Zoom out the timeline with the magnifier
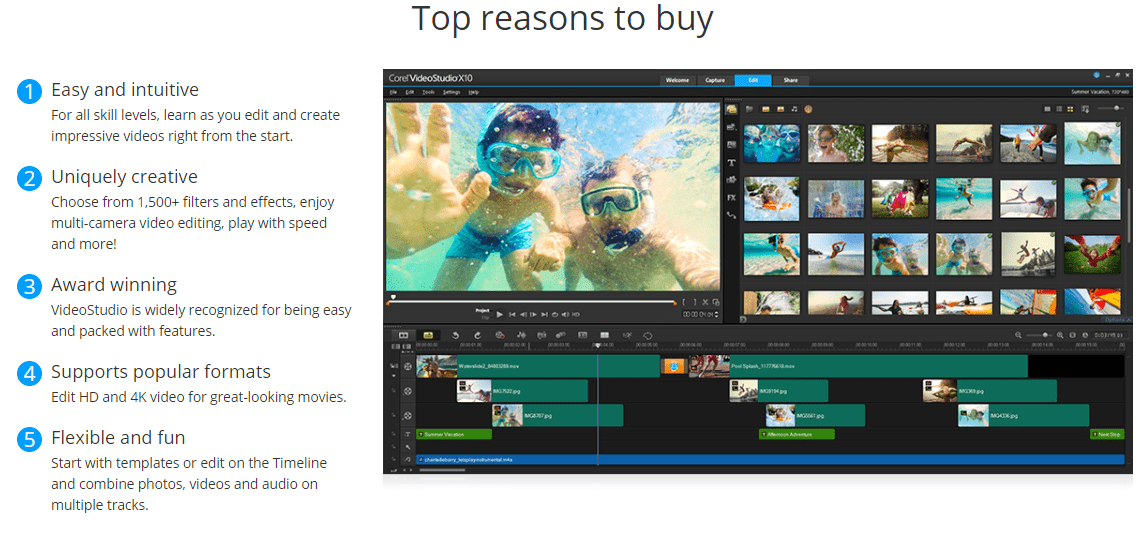1136x535 pixels. click(1018, 335)
